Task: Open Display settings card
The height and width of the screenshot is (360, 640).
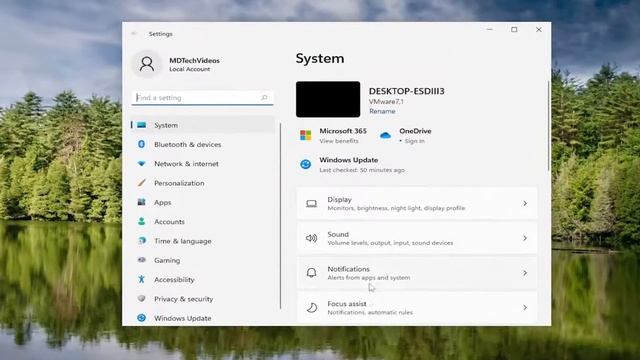Action: (417, 203)
